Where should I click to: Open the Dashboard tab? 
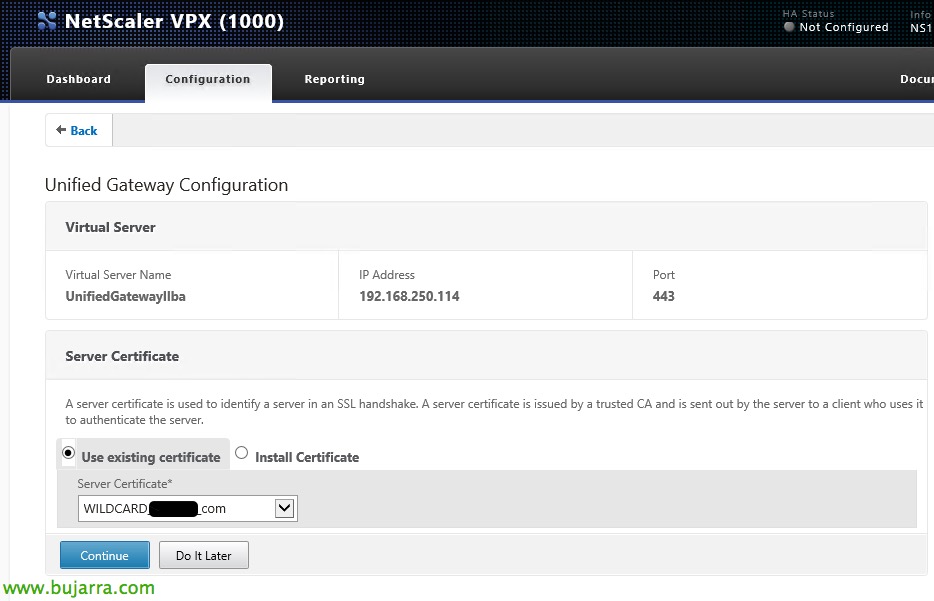pyautogui.click(x=79, y=79)
